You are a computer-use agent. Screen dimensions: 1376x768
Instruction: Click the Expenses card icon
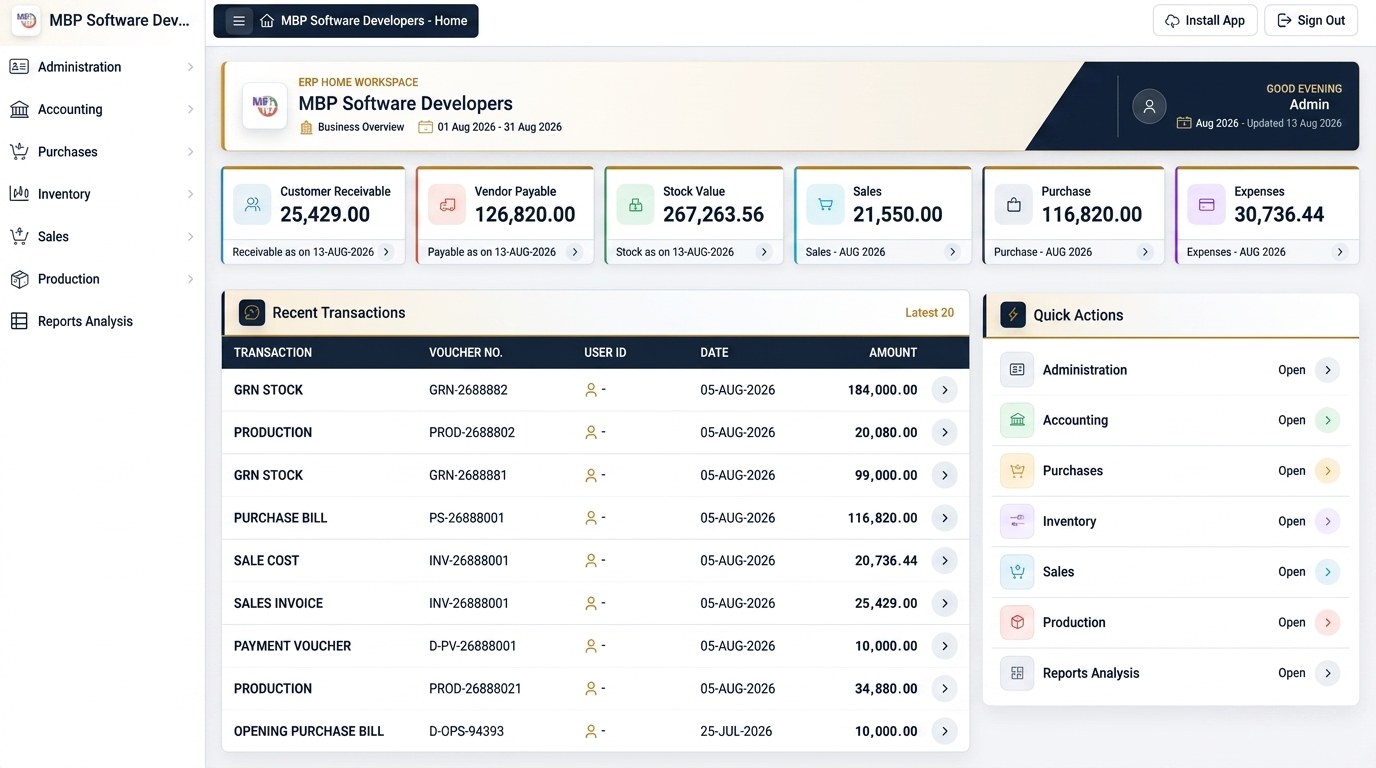[1206, 204]
